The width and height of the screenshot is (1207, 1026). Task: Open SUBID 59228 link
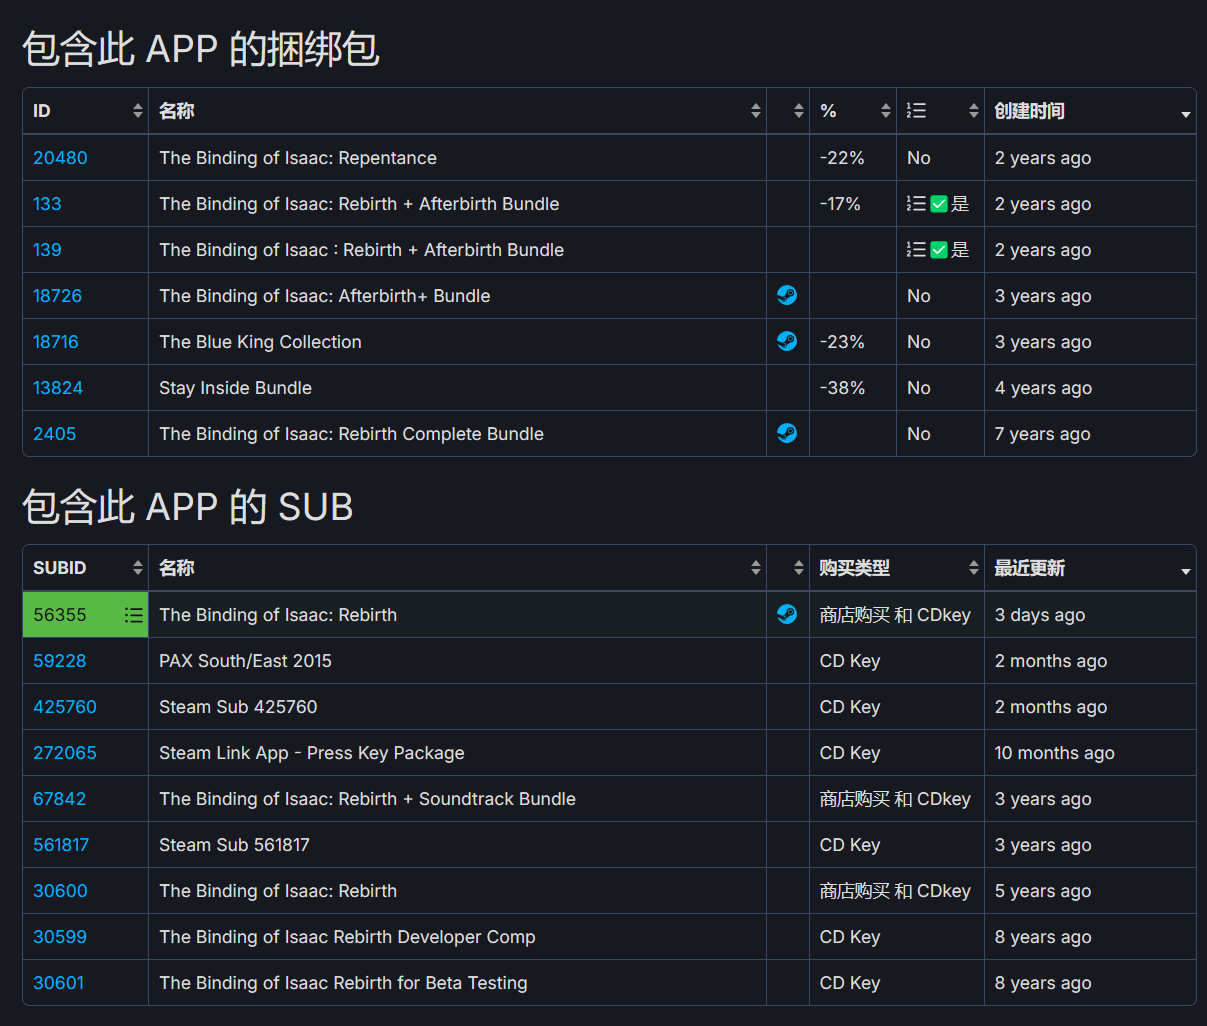tap(60, 661)
